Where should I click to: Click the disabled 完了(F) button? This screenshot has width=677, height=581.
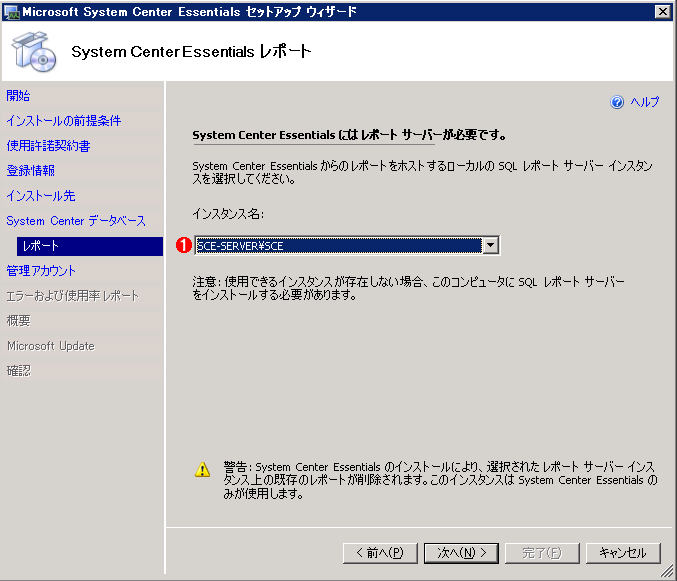542,553
